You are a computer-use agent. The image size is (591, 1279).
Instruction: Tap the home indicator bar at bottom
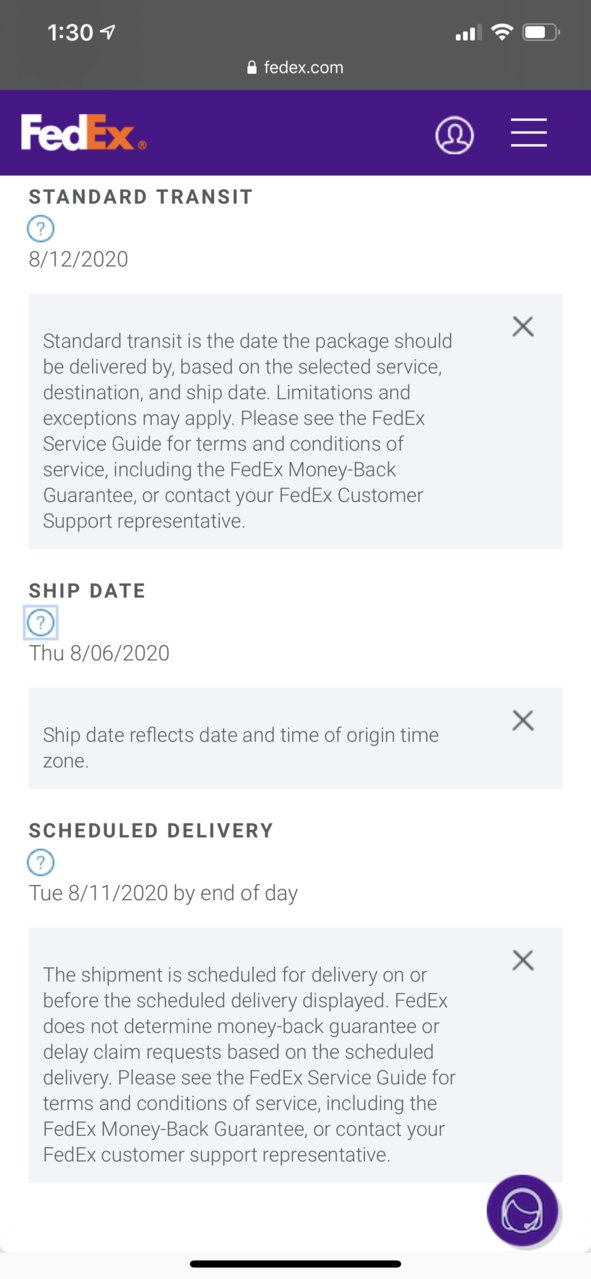[296, 1263]
